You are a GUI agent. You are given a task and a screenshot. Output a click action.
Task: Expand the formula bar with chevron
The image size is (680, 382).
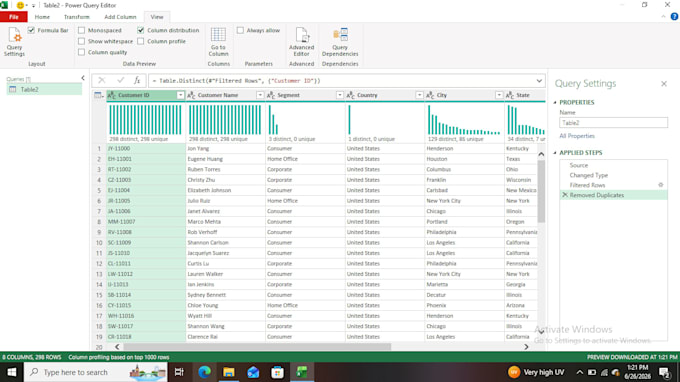pos(539,81)
